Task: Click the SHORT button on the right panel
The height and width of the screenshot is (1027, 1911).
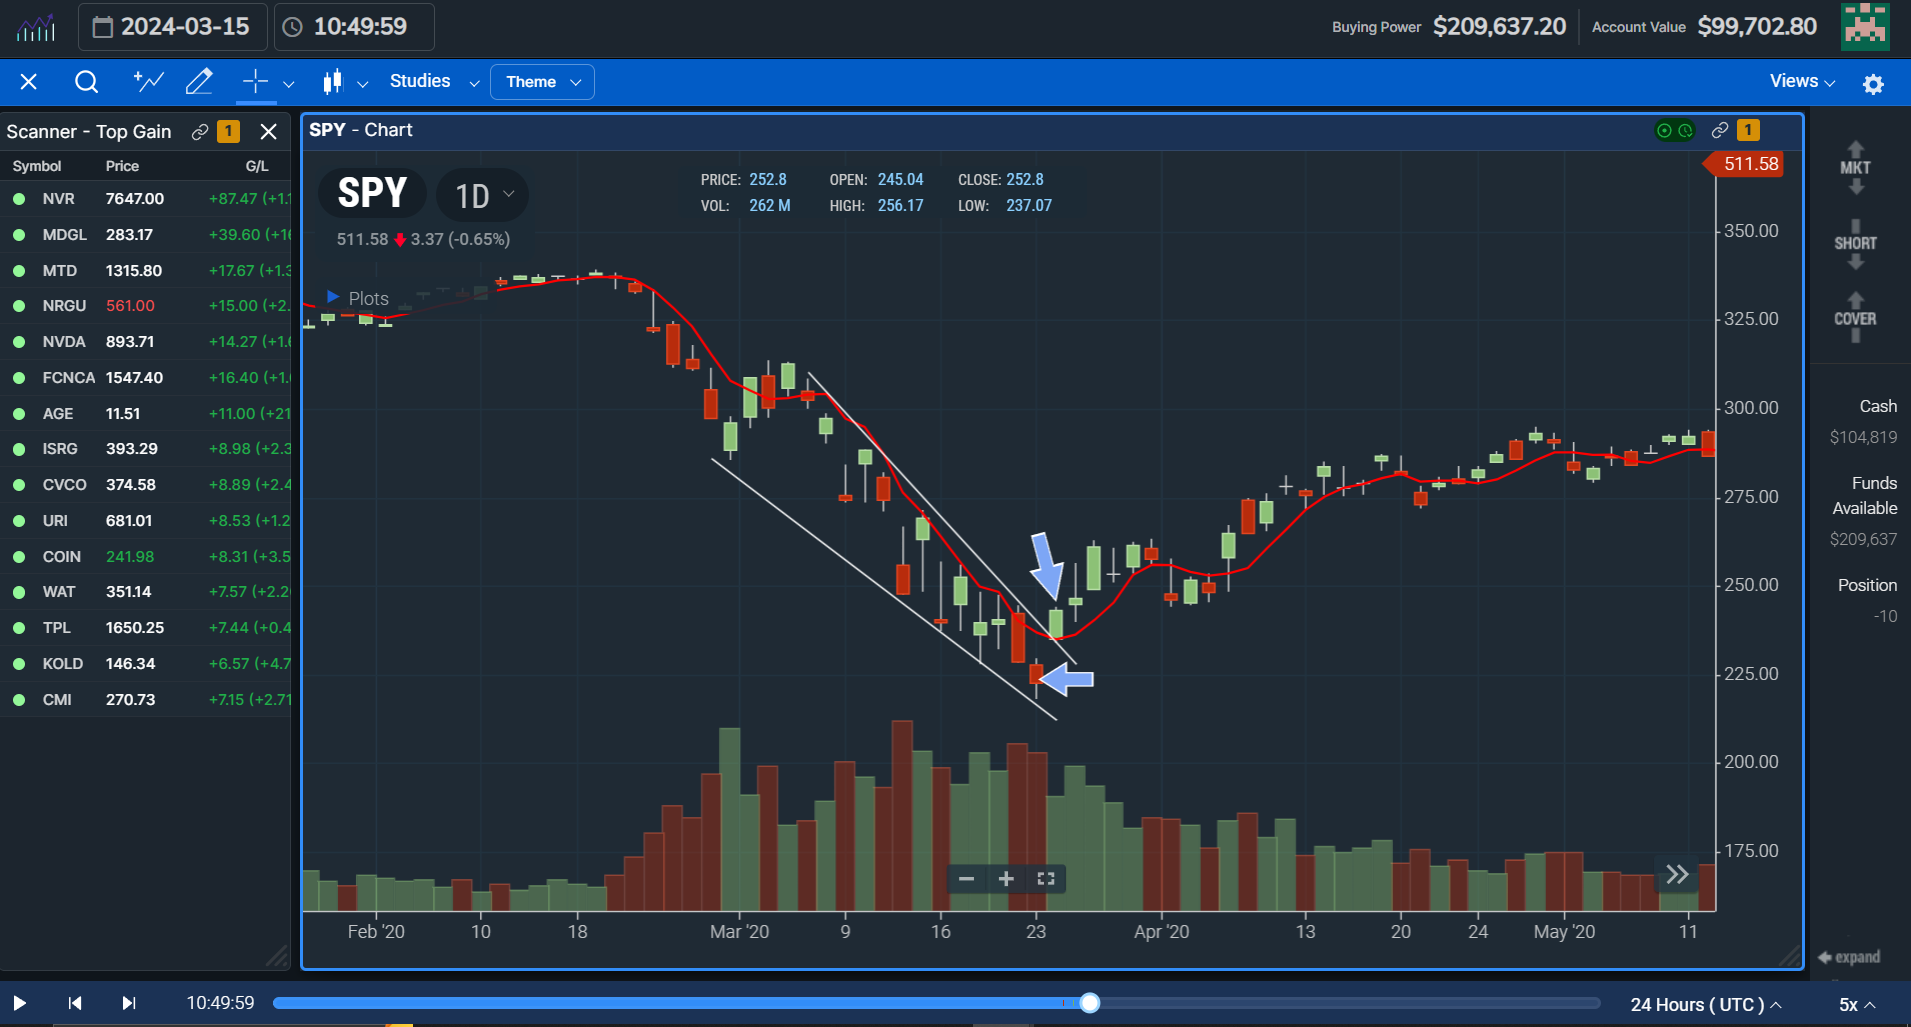Action: (x=1856, y=242)
